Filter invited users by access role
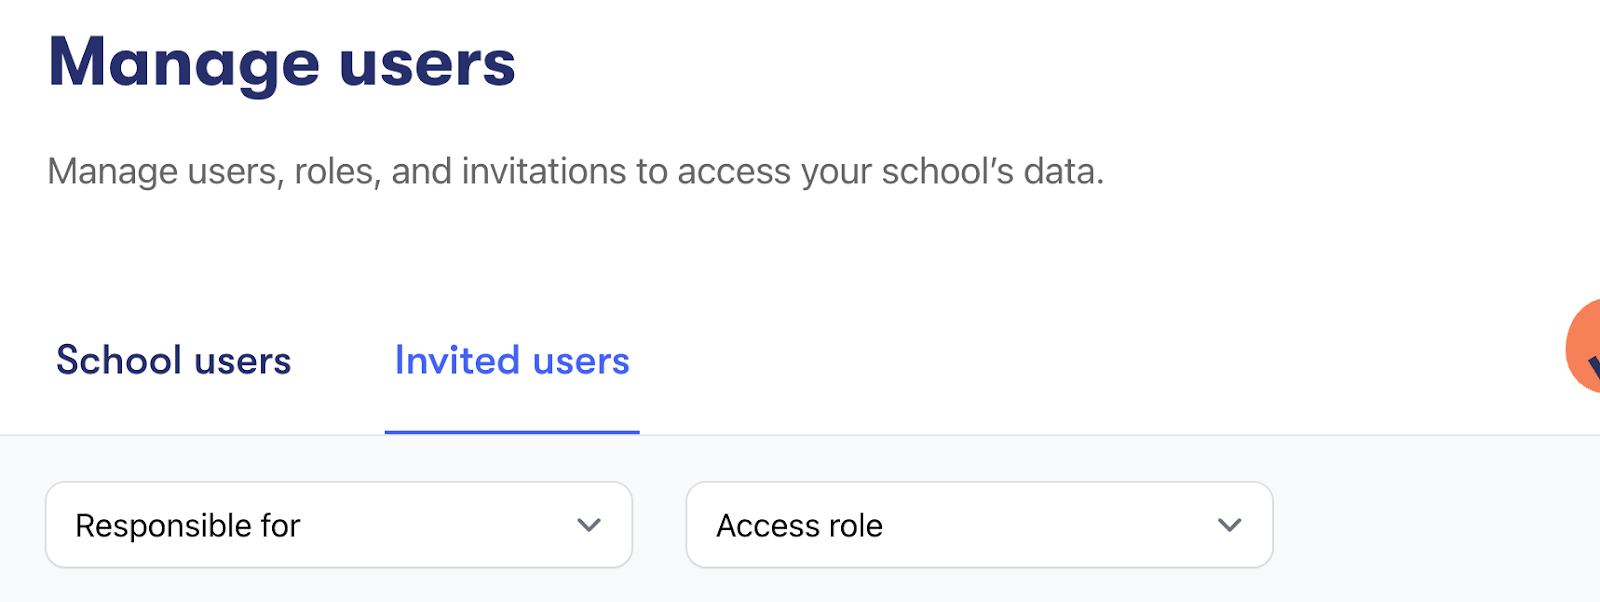 click(978, 525)
